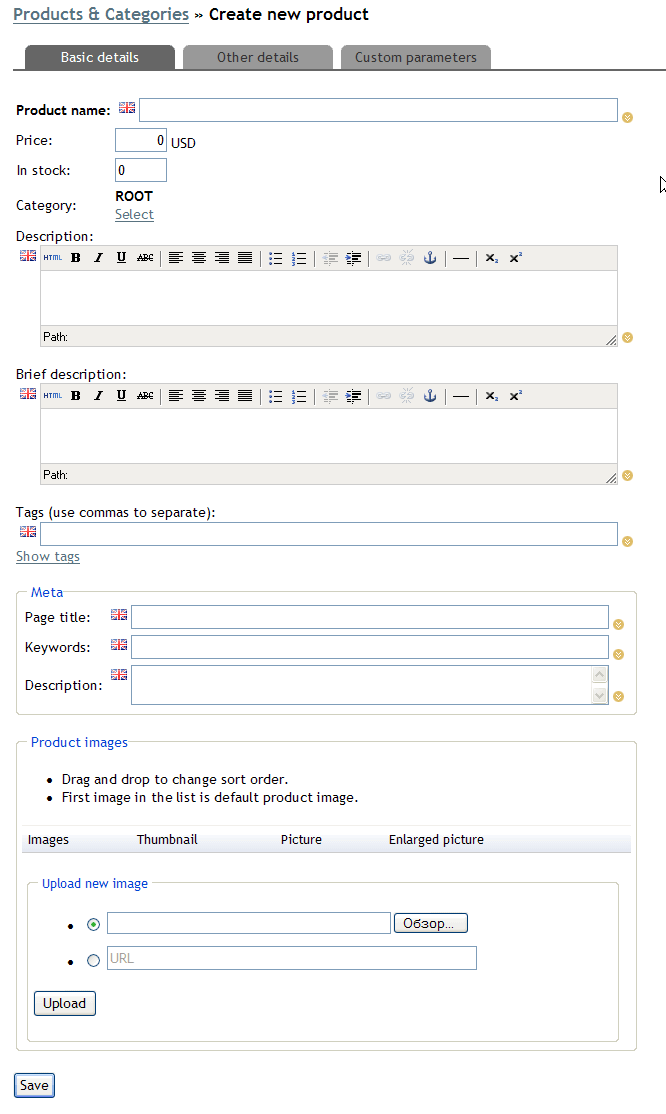Screen dimensions: 666x1114
Task: Click unordered list icon in Brief description editor
Action: [275, 396]
